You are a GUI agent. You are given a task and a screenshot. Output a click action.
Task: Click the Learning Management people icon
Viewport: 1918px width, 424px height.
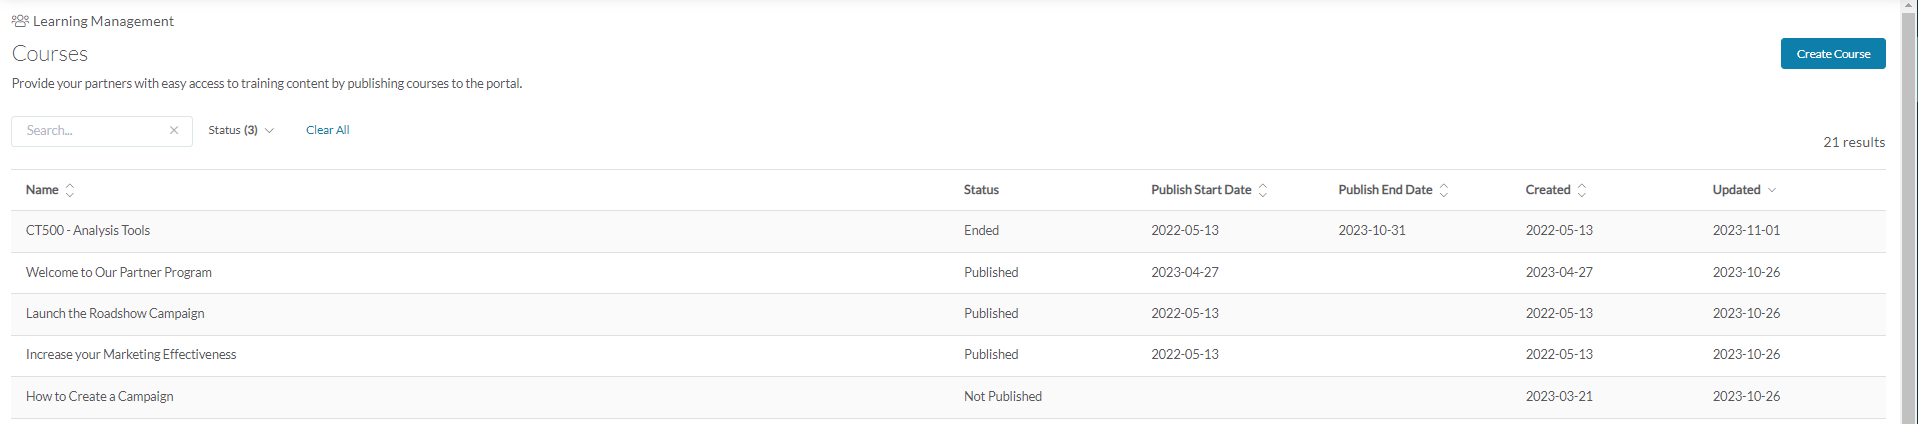20,21
